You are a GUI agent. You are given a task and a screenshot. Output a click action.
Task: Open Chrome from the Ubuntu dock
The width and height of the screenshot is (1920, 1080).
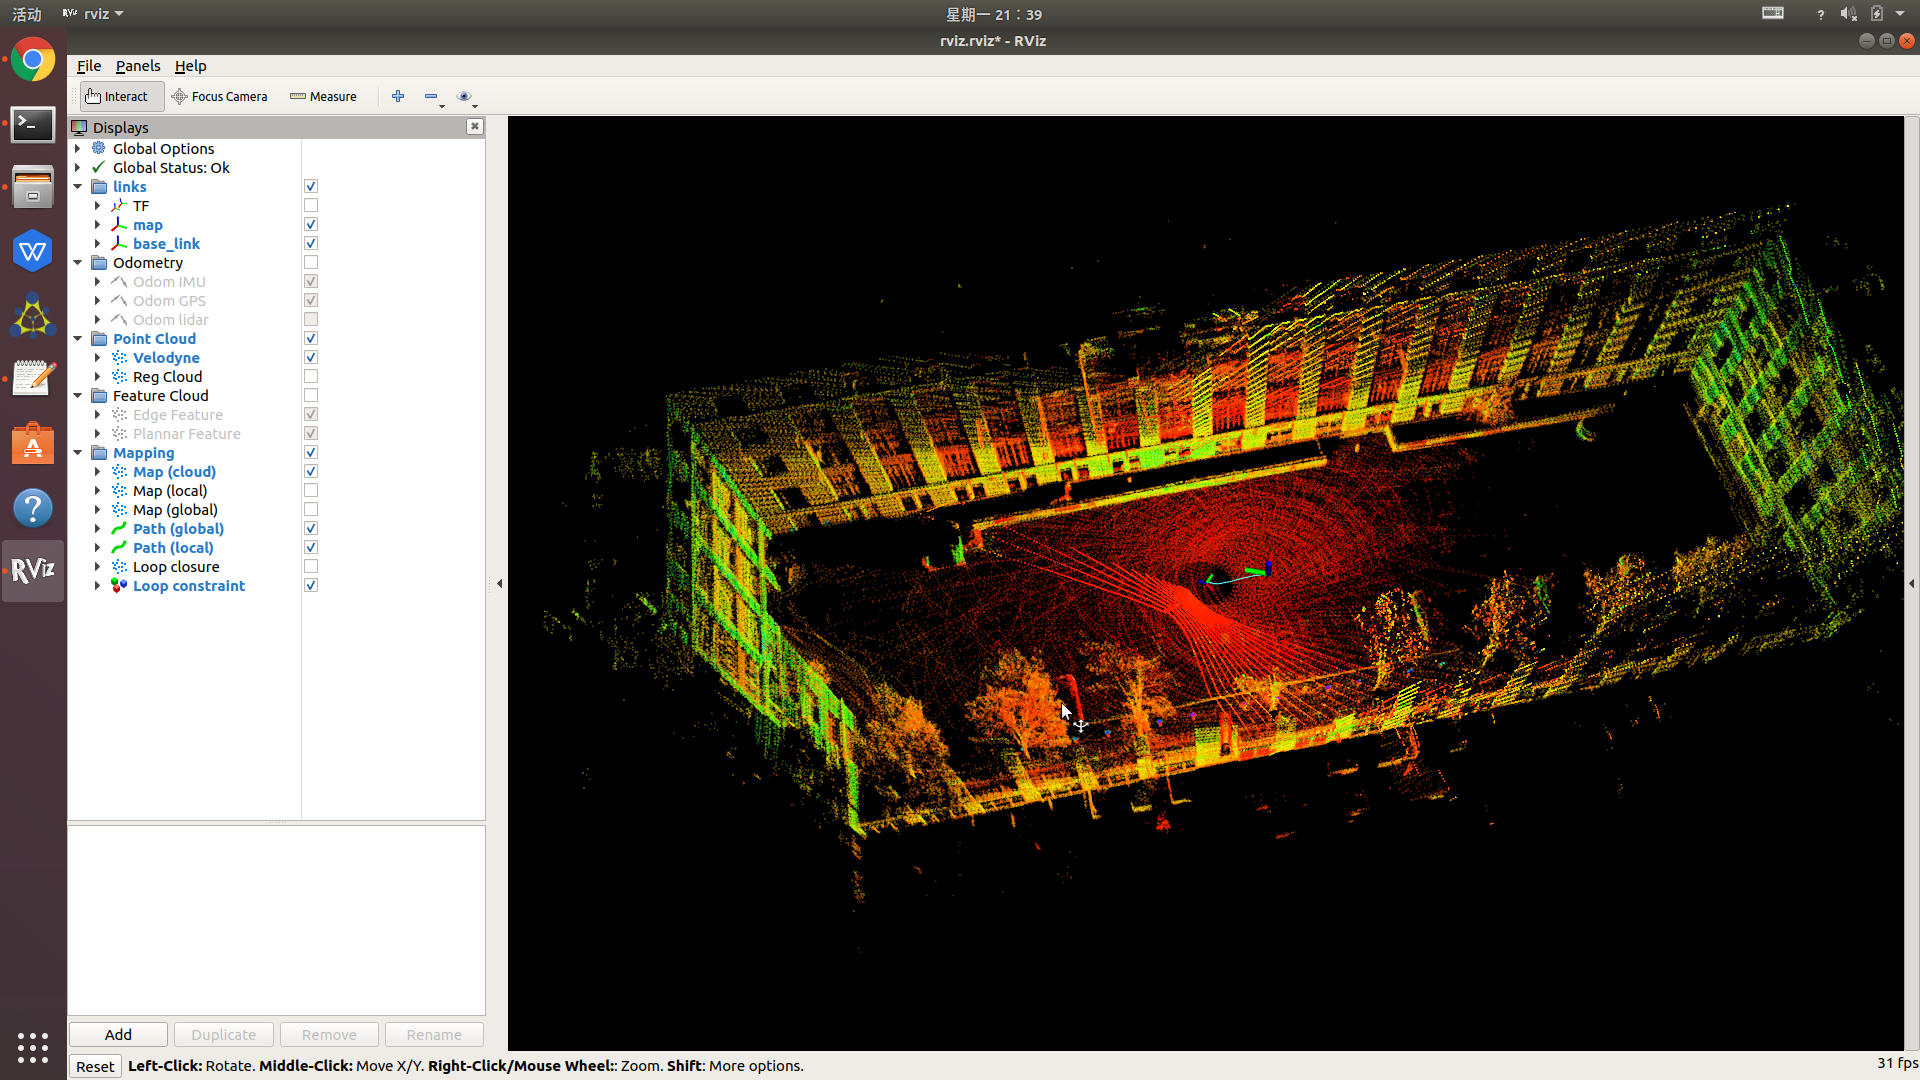(x=33, y=61)
